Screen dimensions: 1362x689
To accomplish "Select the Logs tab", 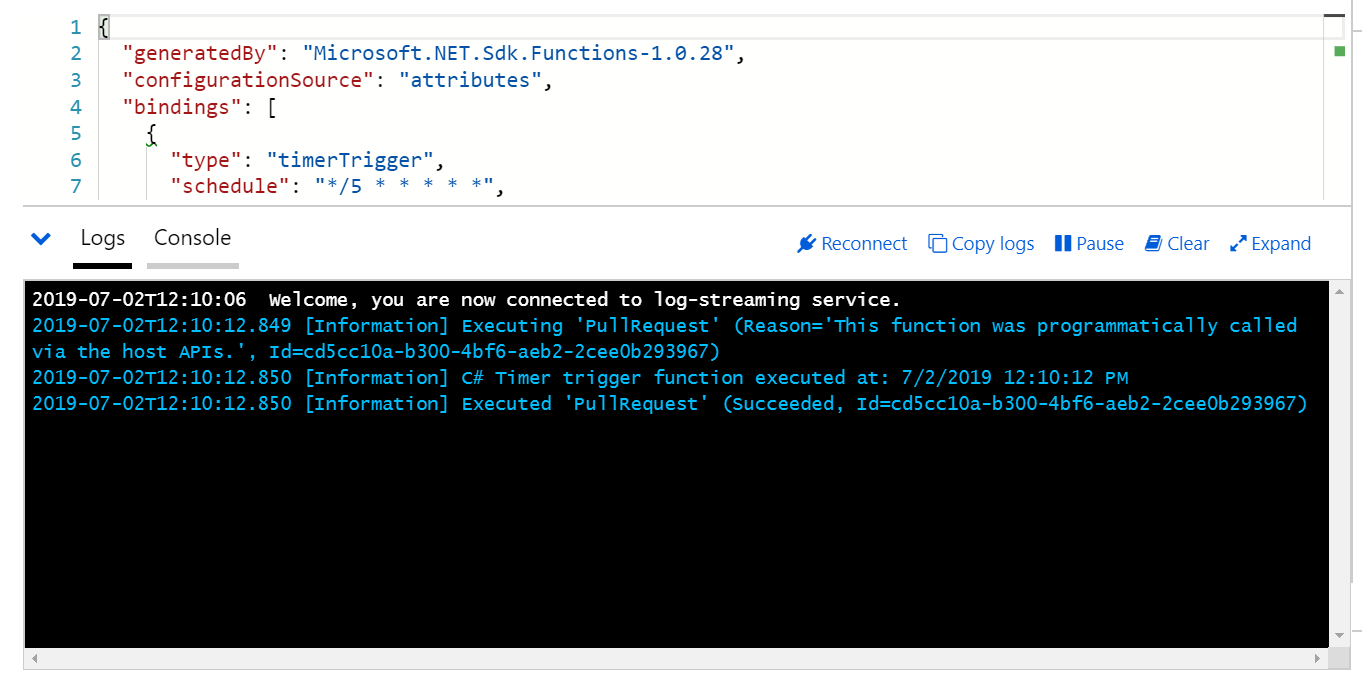I will pos(102,238).
